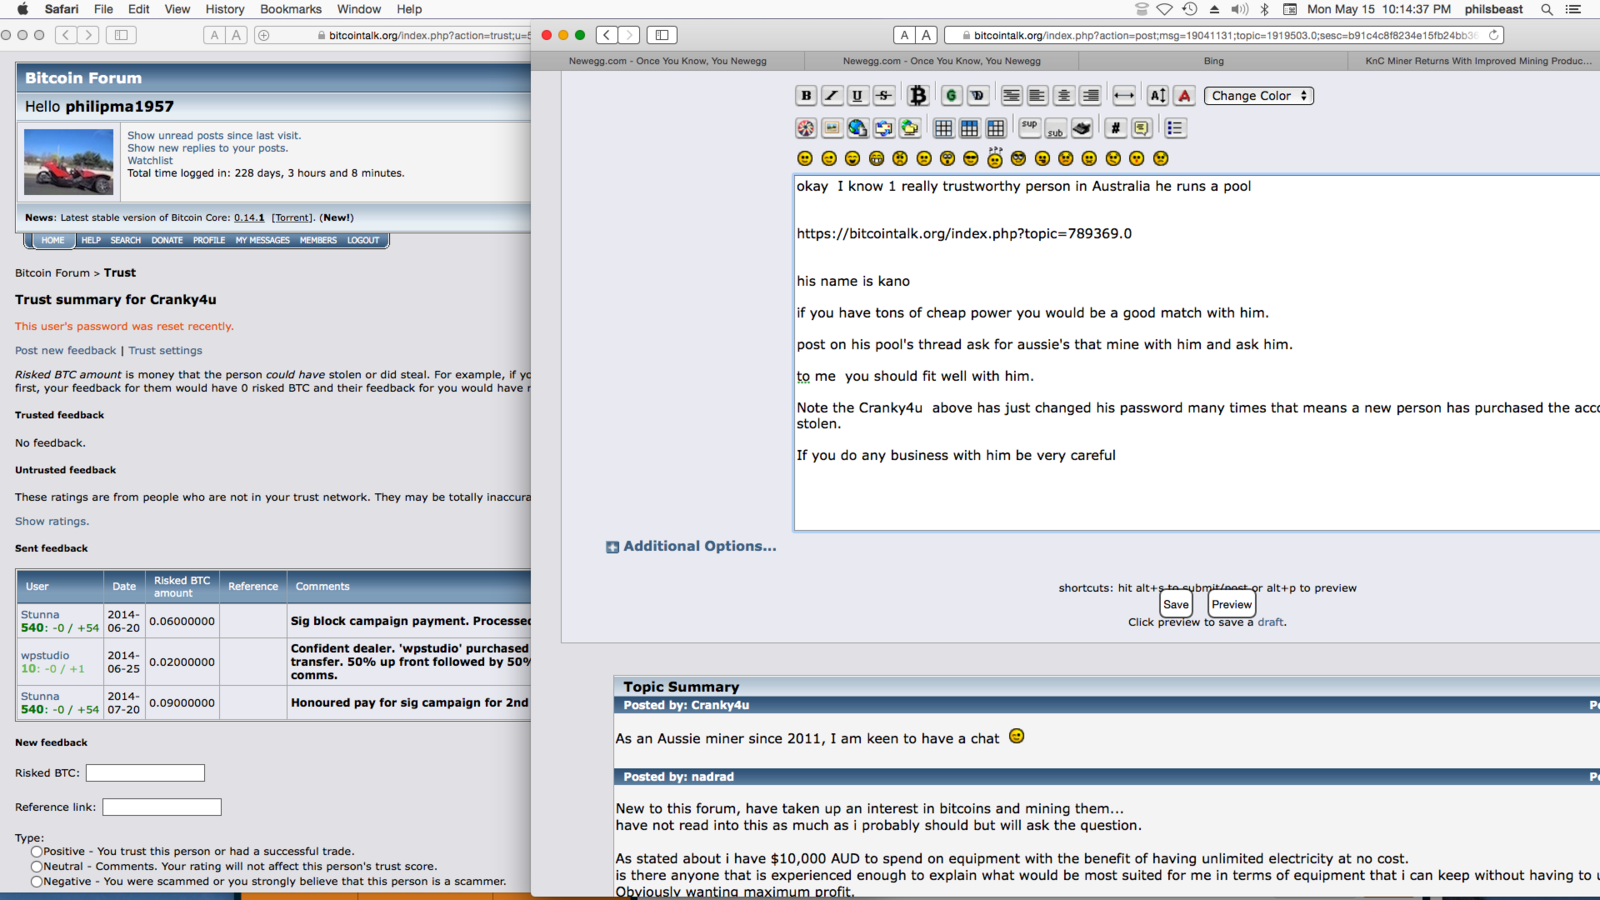Viewport: 1600px width, 900px height.
Task: Click LOGOUT in forum nav bar
Action: tap(363, 240)
